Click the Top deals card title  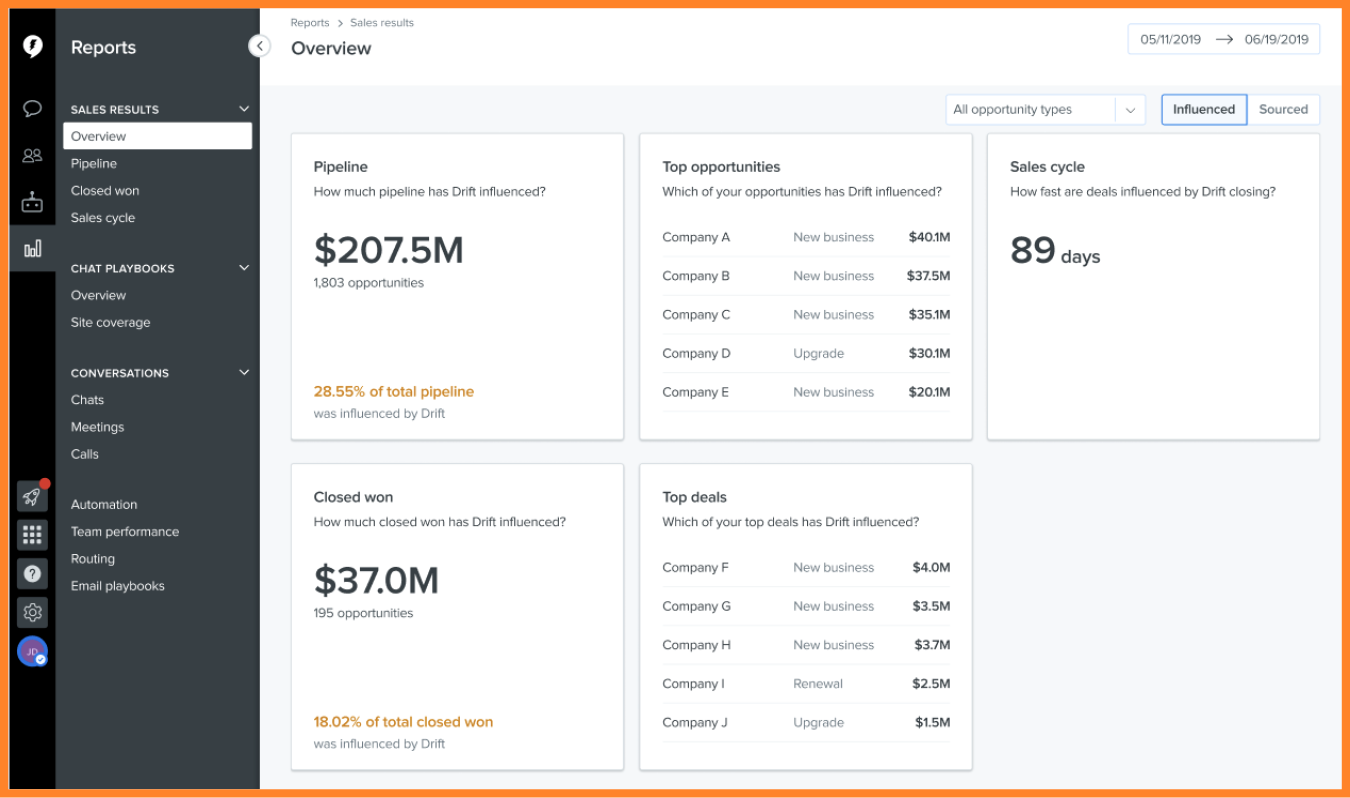[694, 497]
